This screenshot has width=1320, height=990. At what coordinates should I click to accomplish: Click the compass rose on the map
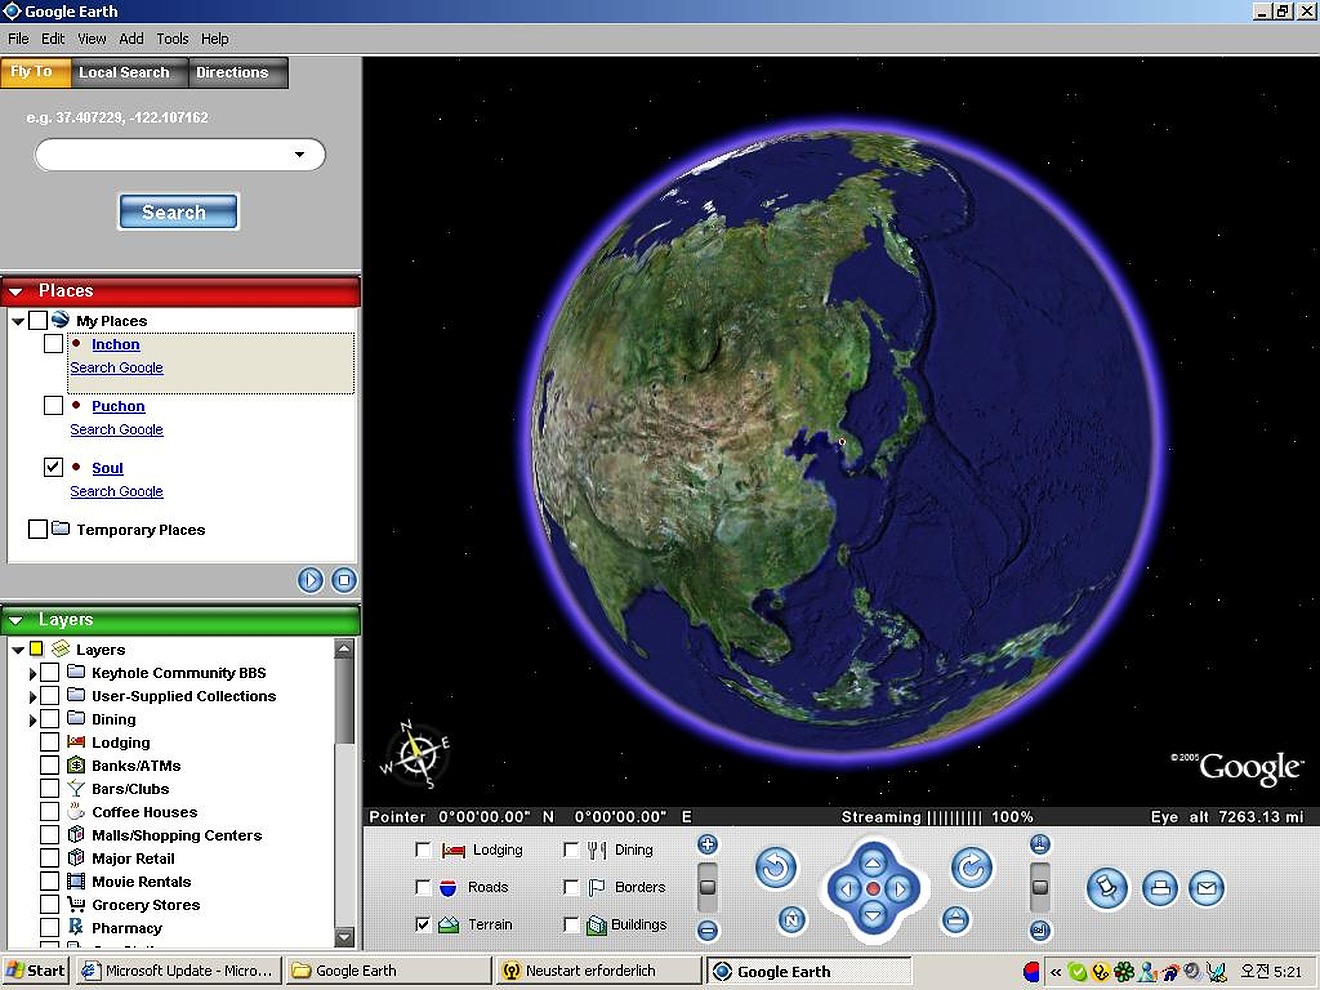pyautogui.click(x=417, y=755)
